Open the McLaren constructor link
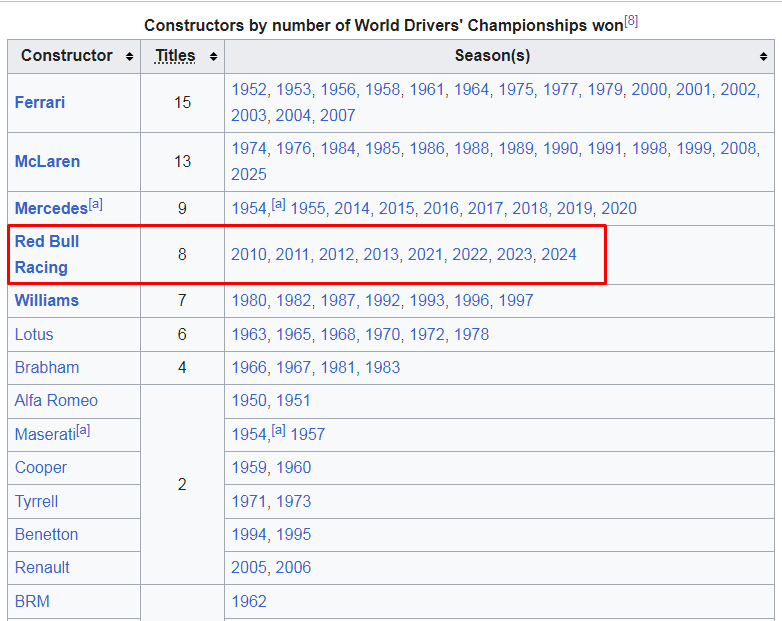Image resolution: width=782 pixels, height=621 pixels. [x=47, y=161]
